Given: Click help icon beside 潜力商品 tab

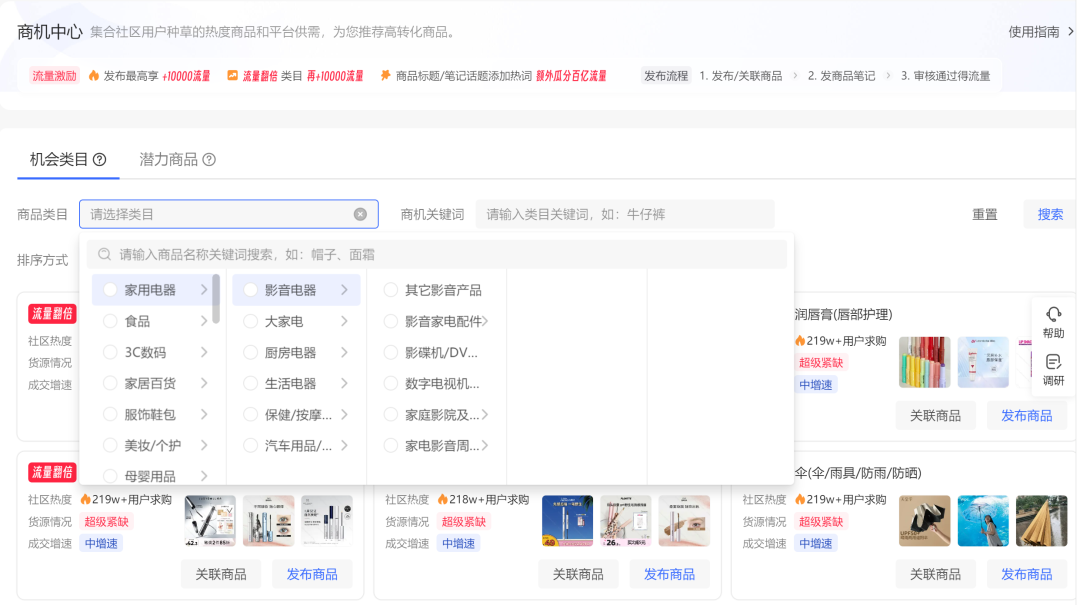Looking at the screenshot, I should [x=209, y=160].
